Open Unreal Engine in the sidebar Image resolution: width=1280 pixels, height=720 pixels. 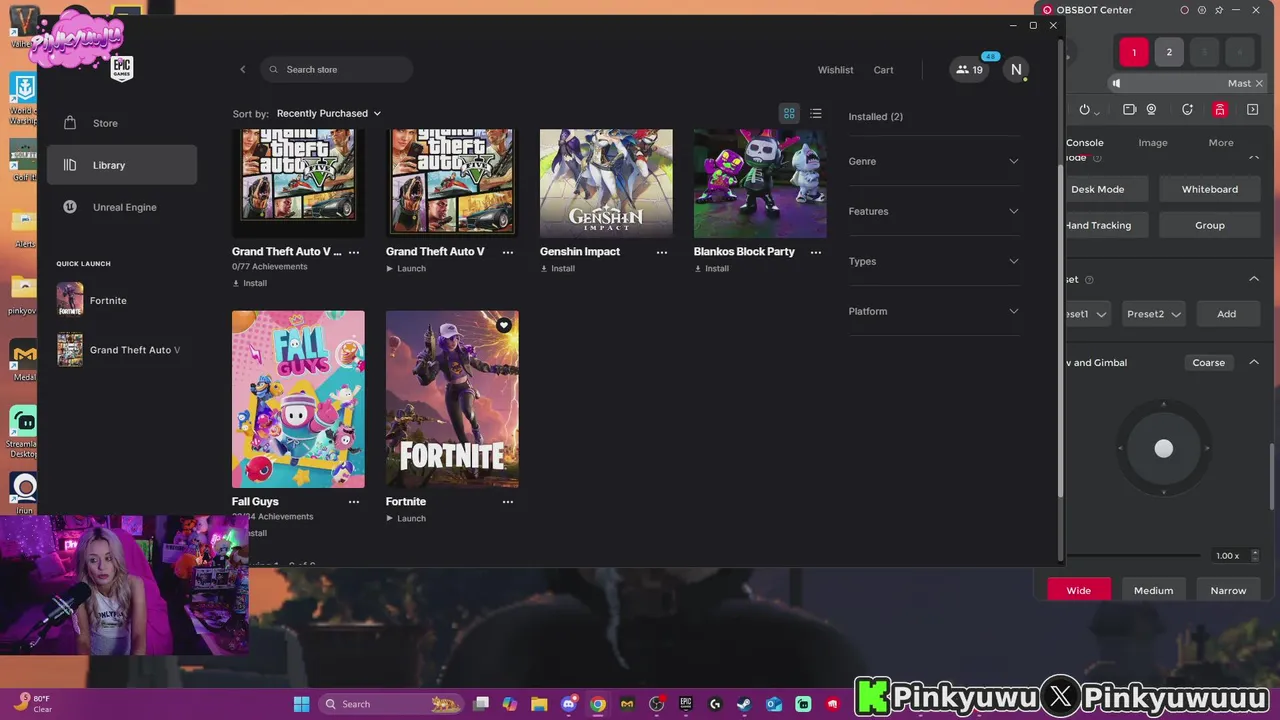coord(122,207)
